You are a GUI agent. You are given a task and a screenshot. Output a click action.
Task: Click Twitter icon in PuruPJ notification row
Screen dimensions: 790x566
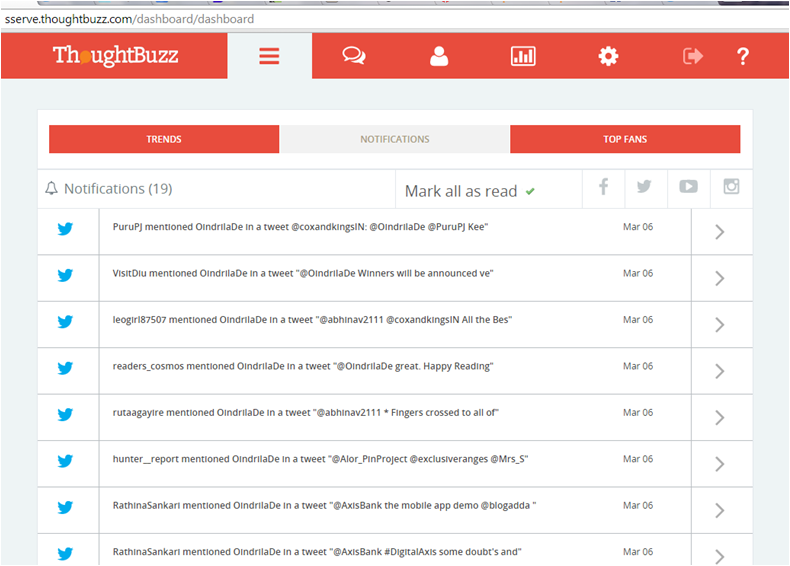65,229
